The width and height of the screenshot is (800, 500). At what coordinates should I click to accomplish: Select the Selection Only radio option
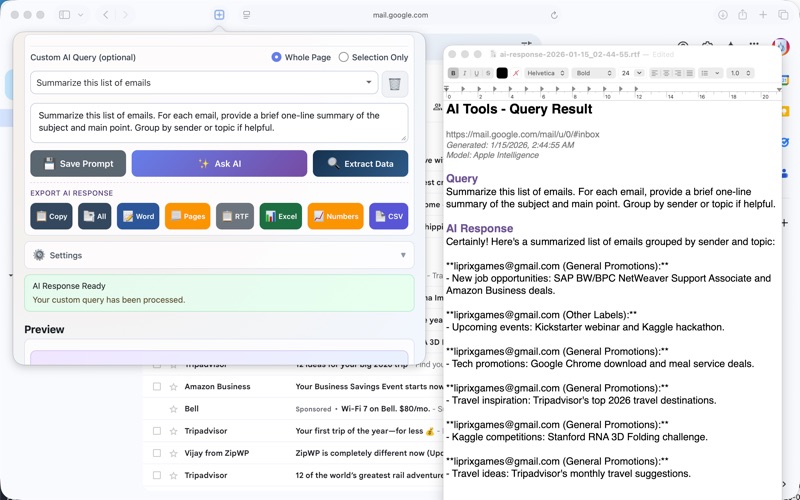[343, 57]
